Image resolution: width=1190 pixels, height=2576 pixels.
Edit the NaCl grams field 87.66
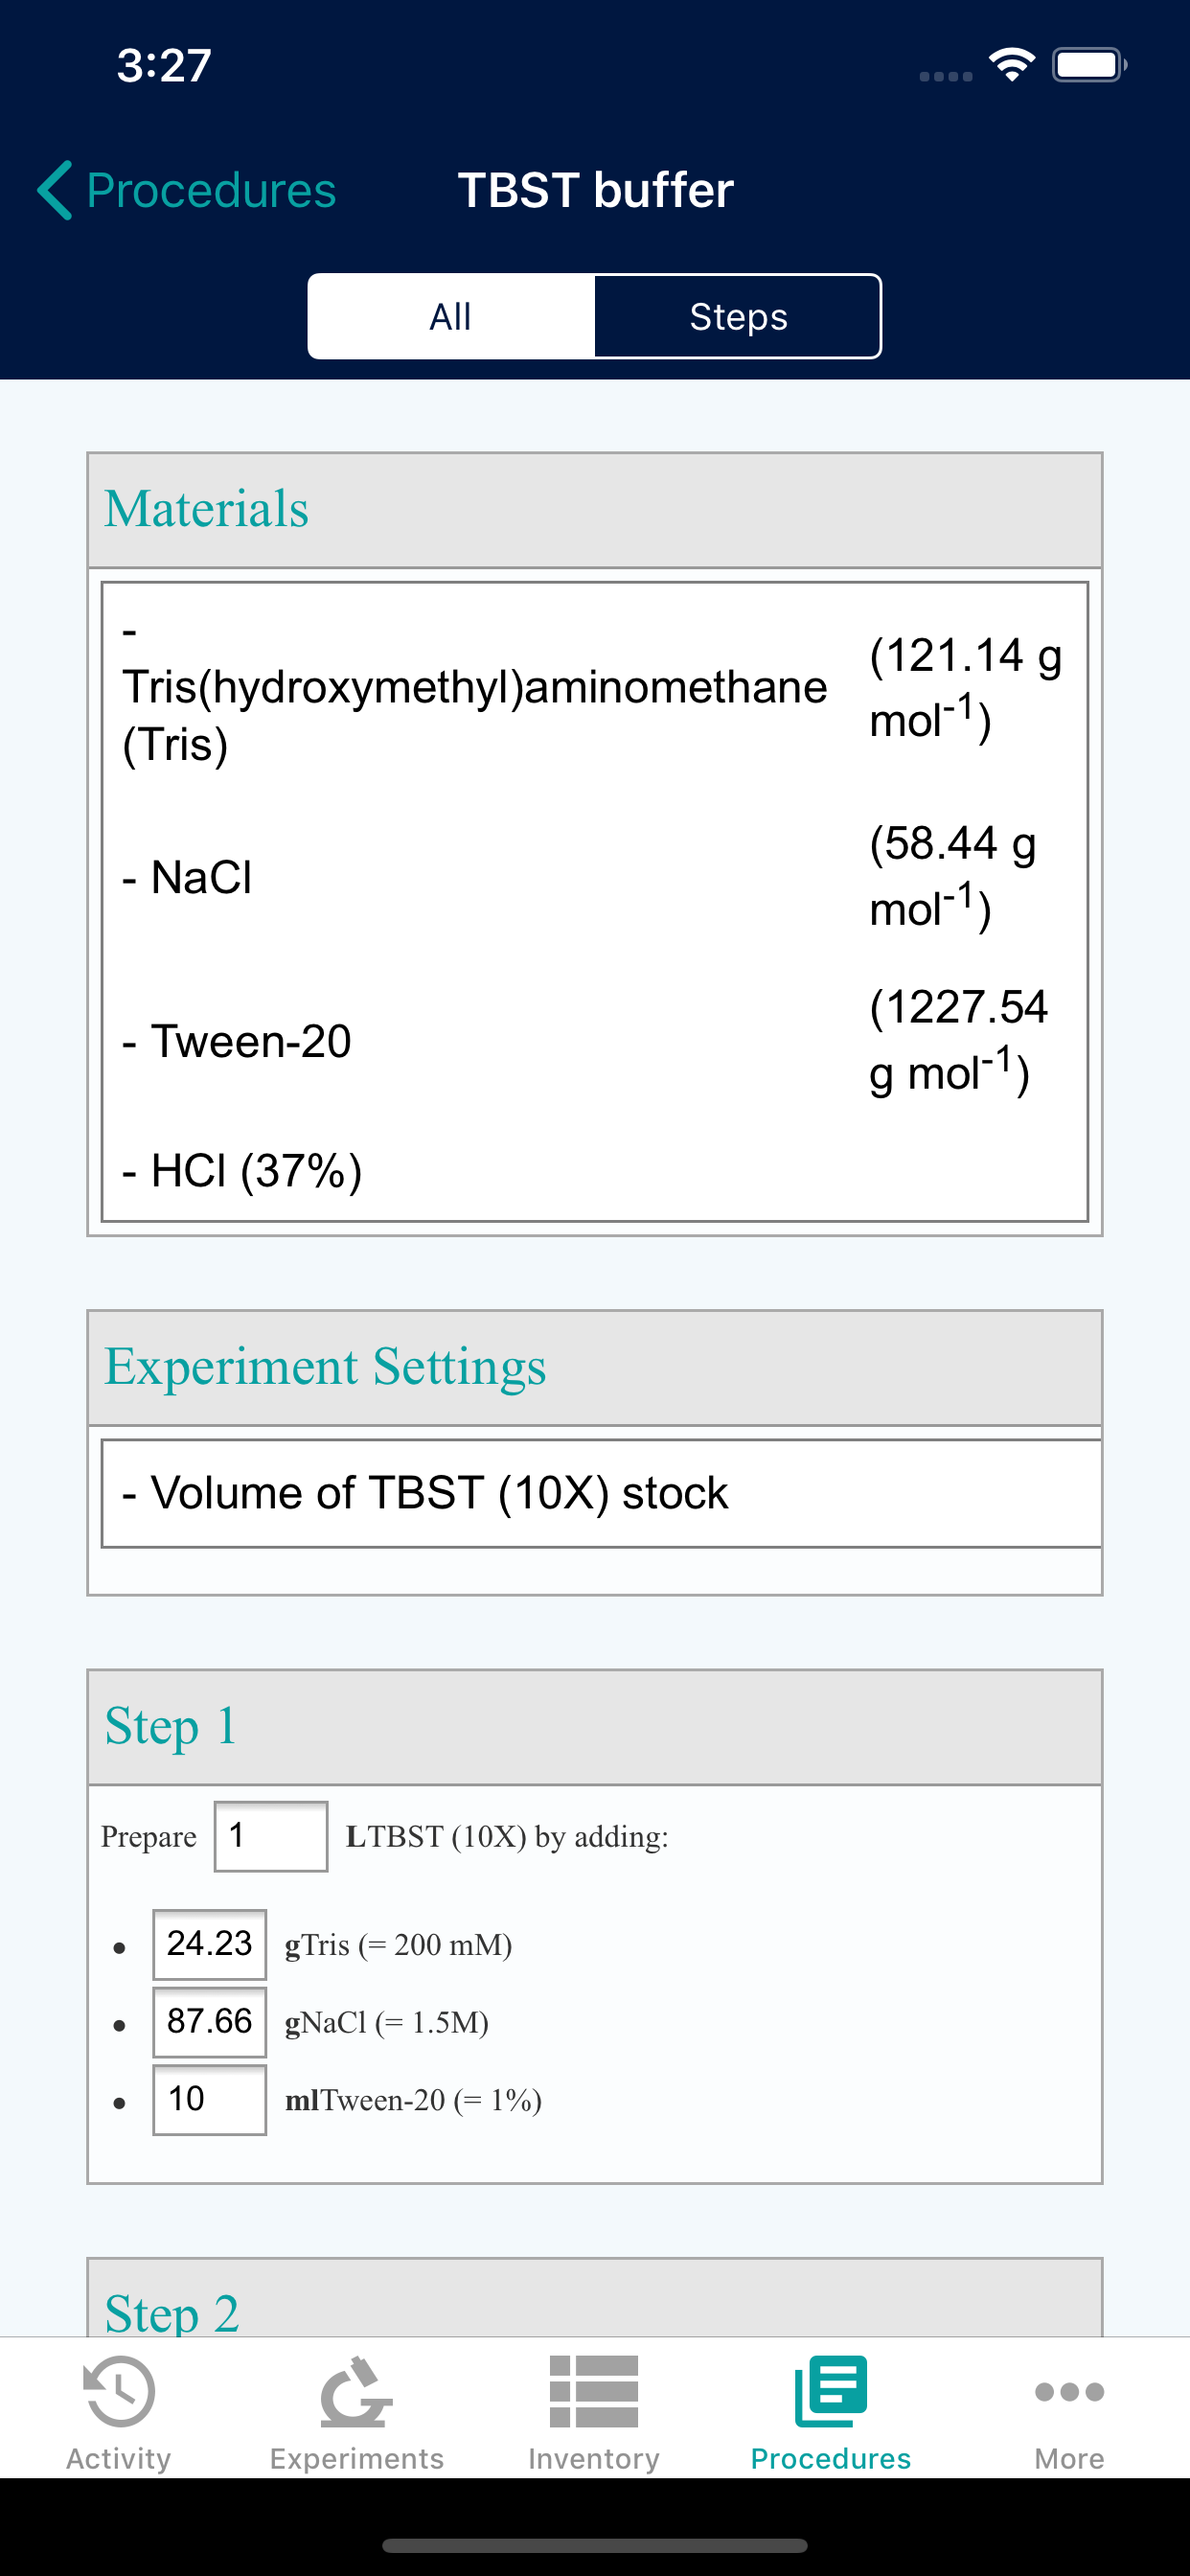[209, 2022]
